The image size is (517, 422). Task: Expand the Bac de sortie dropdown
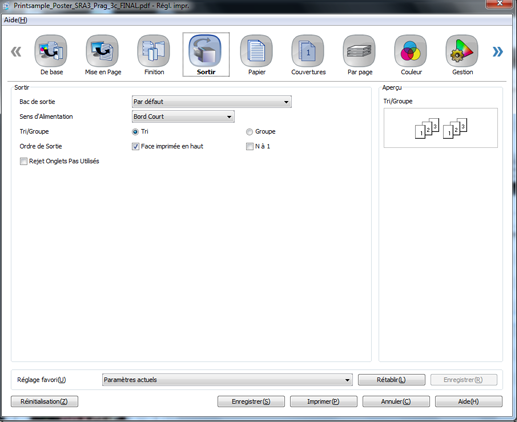(x=212, y=102)
